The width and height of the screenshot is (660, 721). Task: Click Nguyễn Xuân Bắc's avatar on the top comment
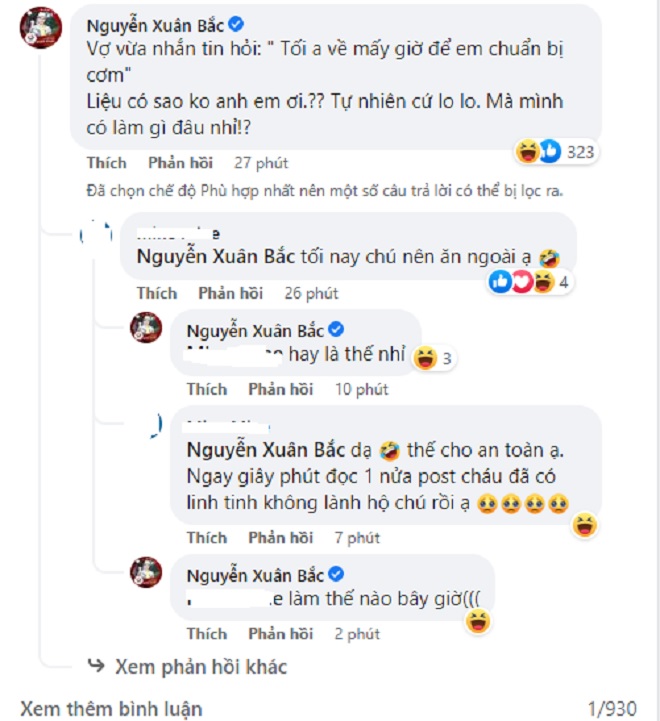pos(44,31)
